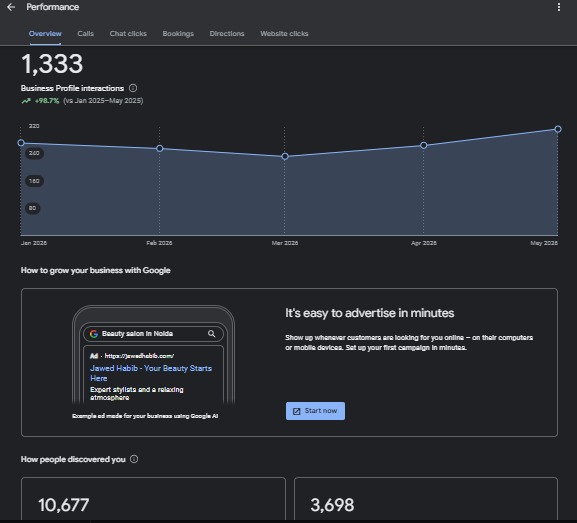This screenshot has width=577, height=523.
Task: Click 'It's easy to advertise in minutes' heading
Action: 369,313
